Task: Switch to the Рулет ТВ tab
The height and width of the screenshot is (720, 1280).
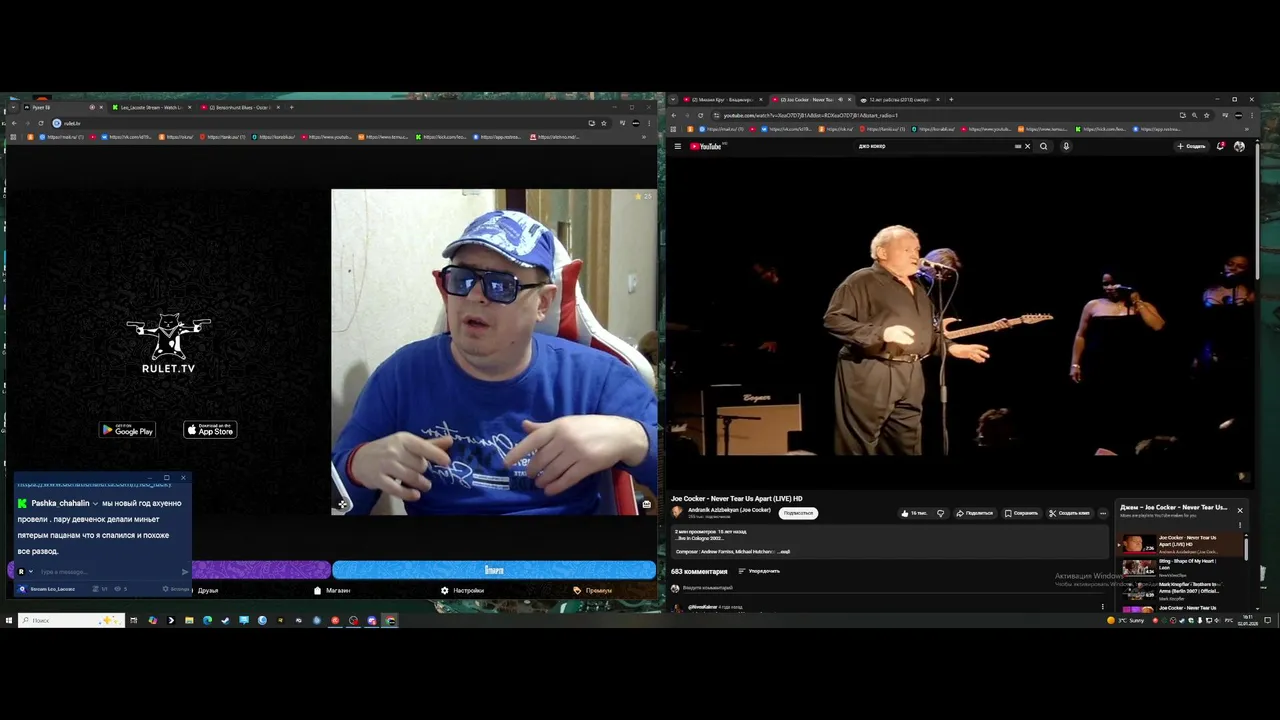Action: point(60,107)
